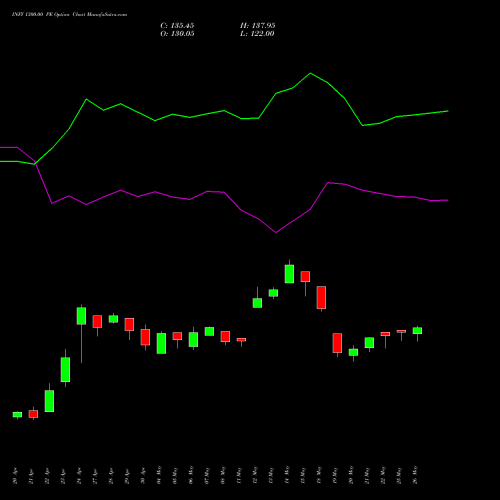Click the 26 May date label

point(415,475)
